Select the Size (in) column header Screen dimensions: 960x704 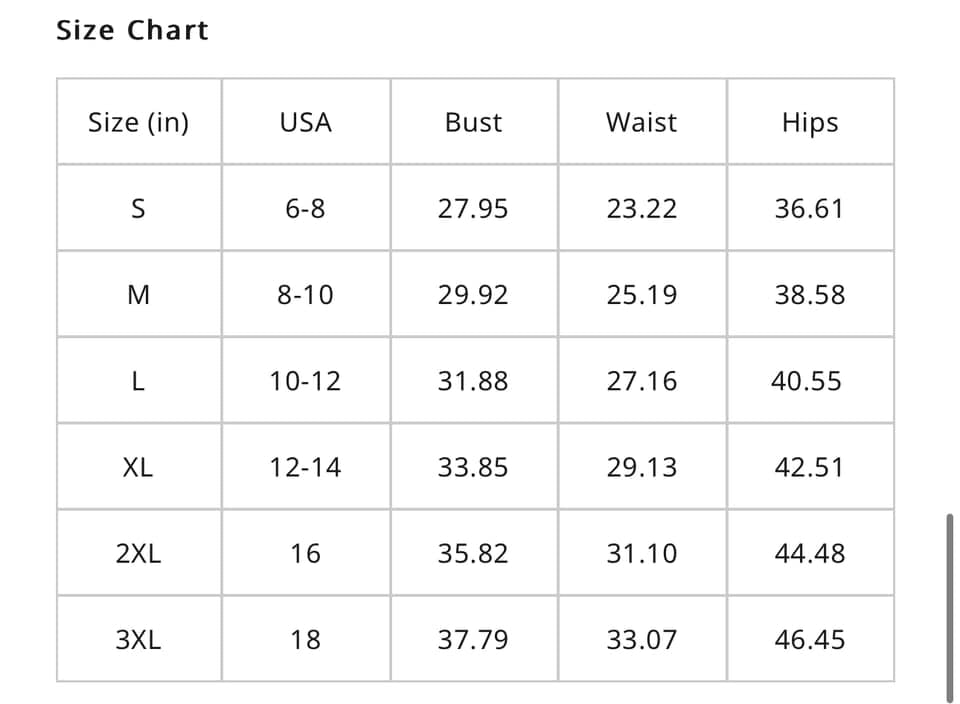coord(138,122)
